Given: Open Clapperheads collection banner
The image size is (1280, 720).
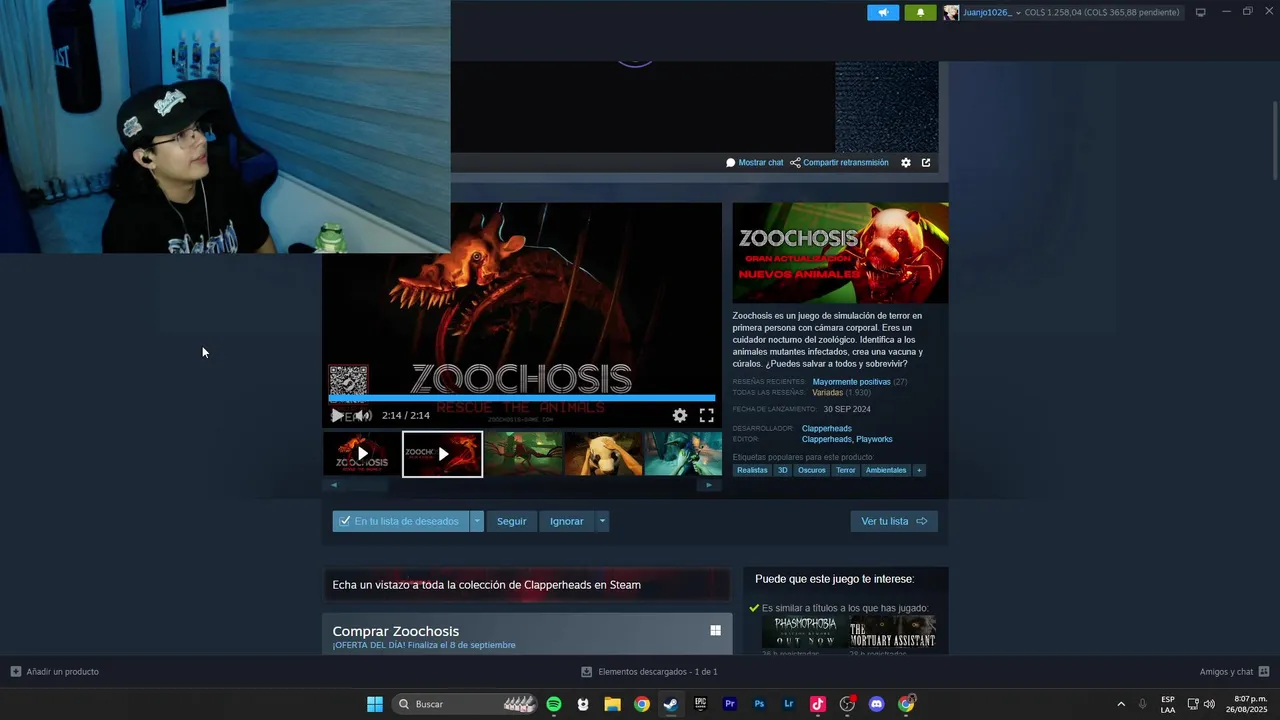Looking at the screenshot, I should (x=527, y=585).
